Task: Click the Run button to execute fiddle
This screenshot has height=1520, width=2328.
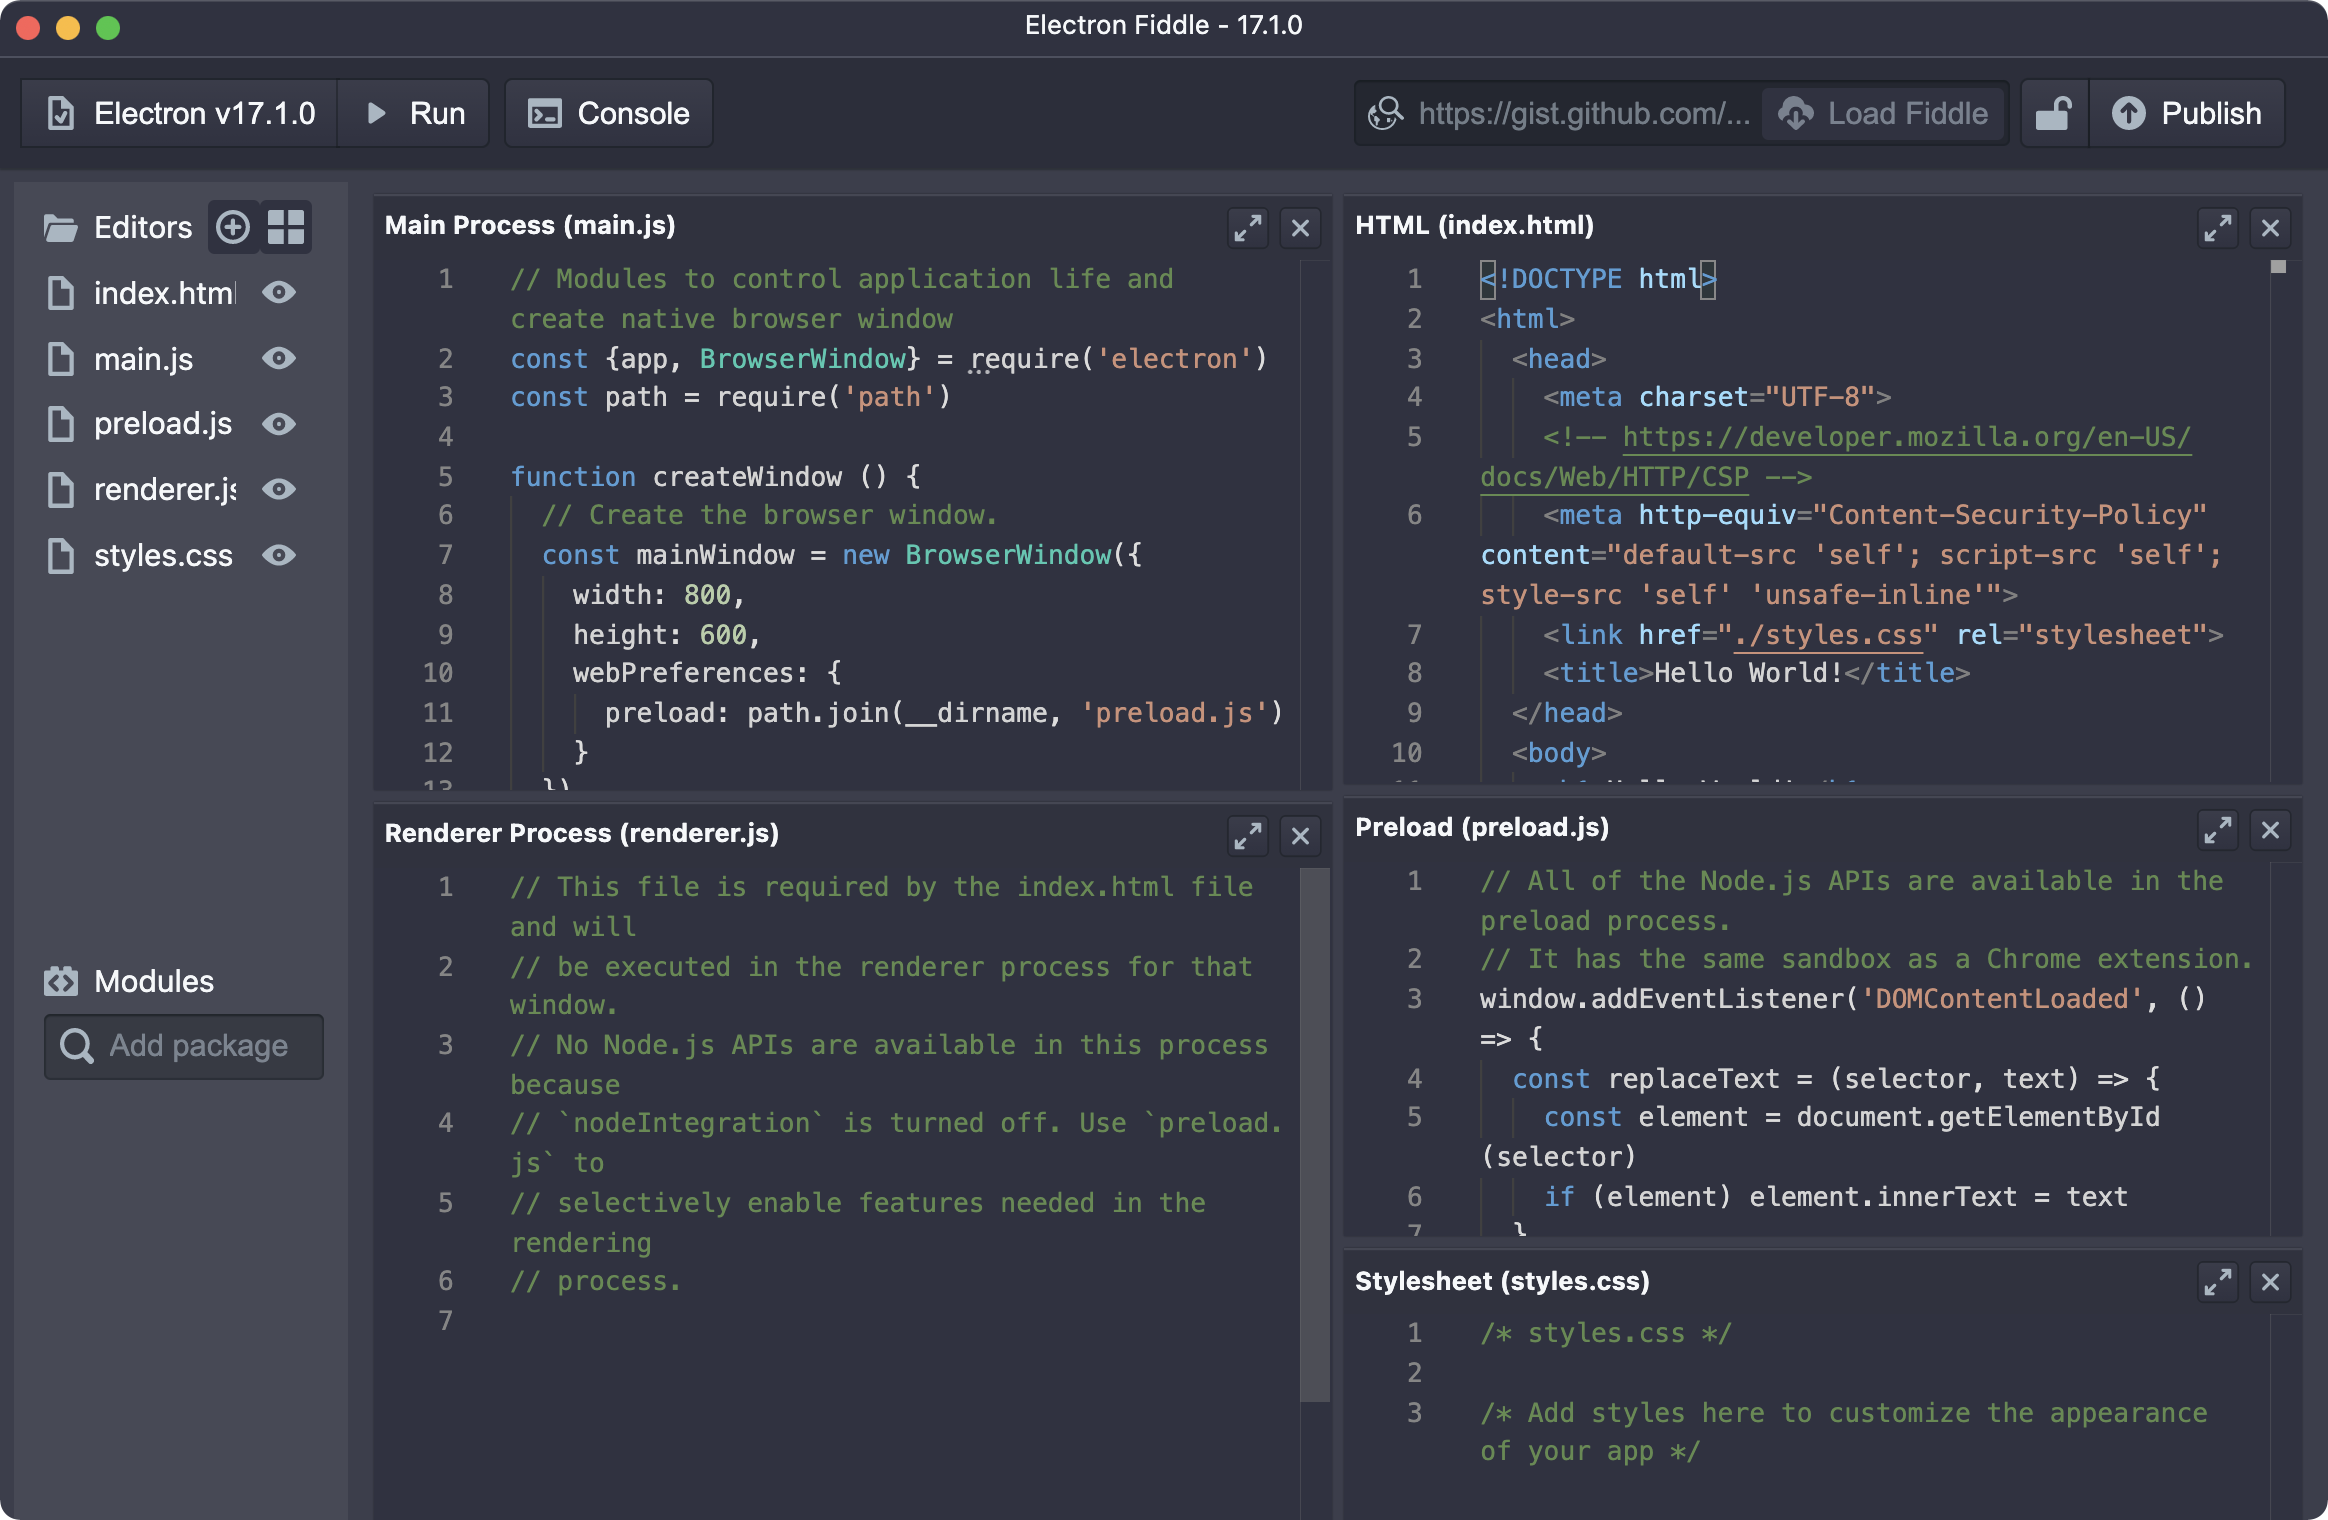Action: pos(416,114)
